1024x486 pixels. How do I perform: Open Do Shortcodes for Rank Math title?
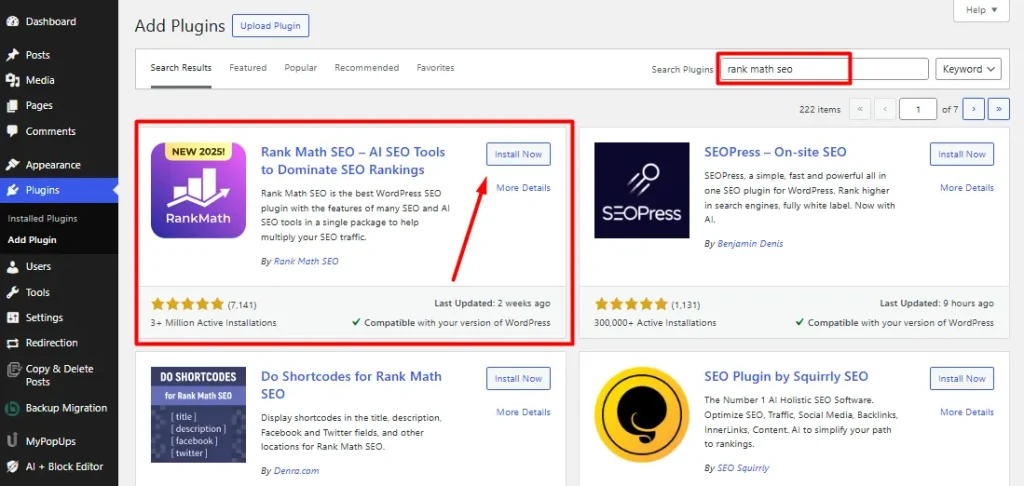coord(351,385)
